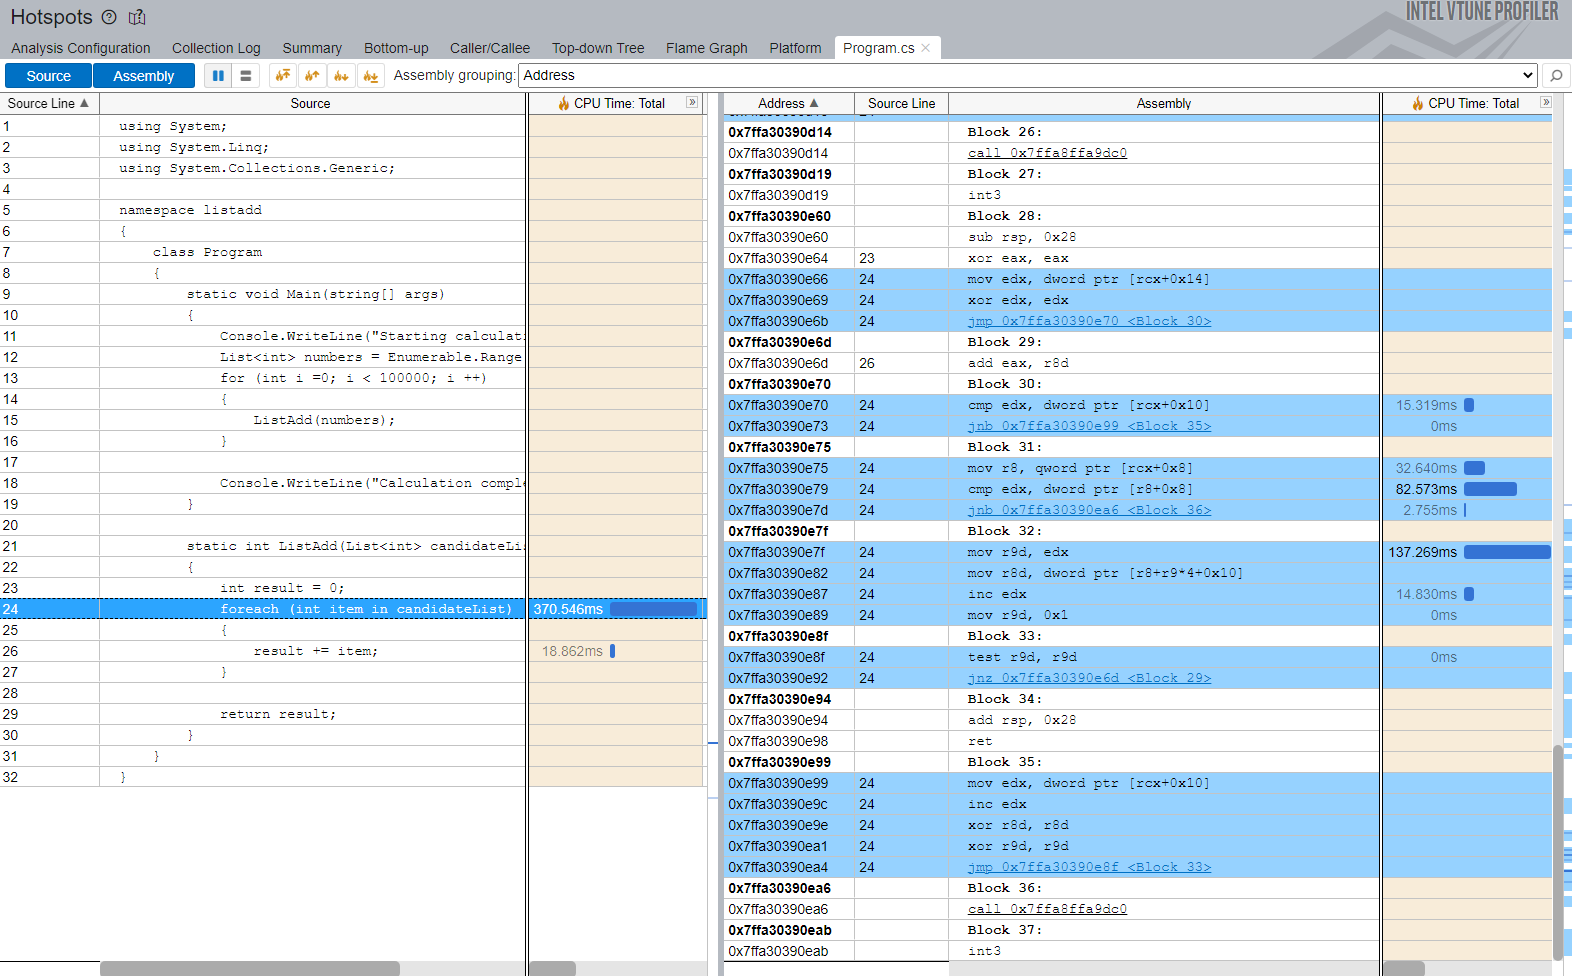Open the Assembly grouping dropdown
This screenshot has width=1572, height=976.
pos(1027,75)
